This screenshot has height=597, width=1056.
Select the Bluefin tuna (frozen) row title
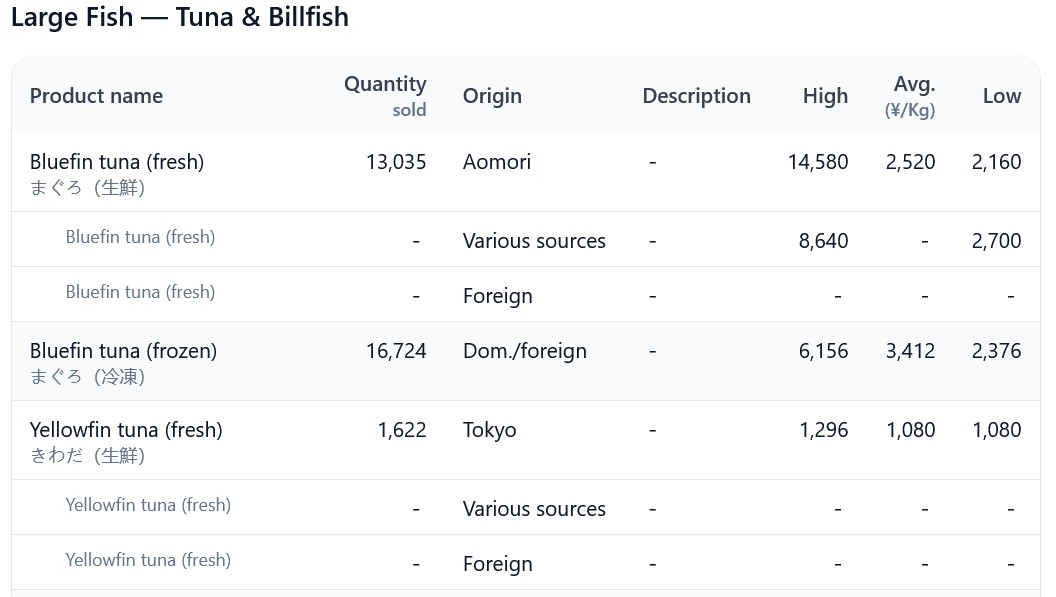pos(123,350)
